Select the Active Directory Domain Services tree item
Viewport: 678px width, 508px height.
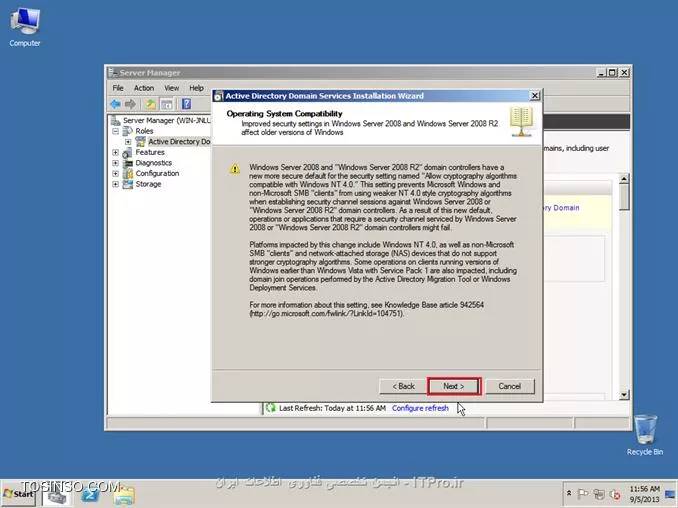click(x=179, y=141)
